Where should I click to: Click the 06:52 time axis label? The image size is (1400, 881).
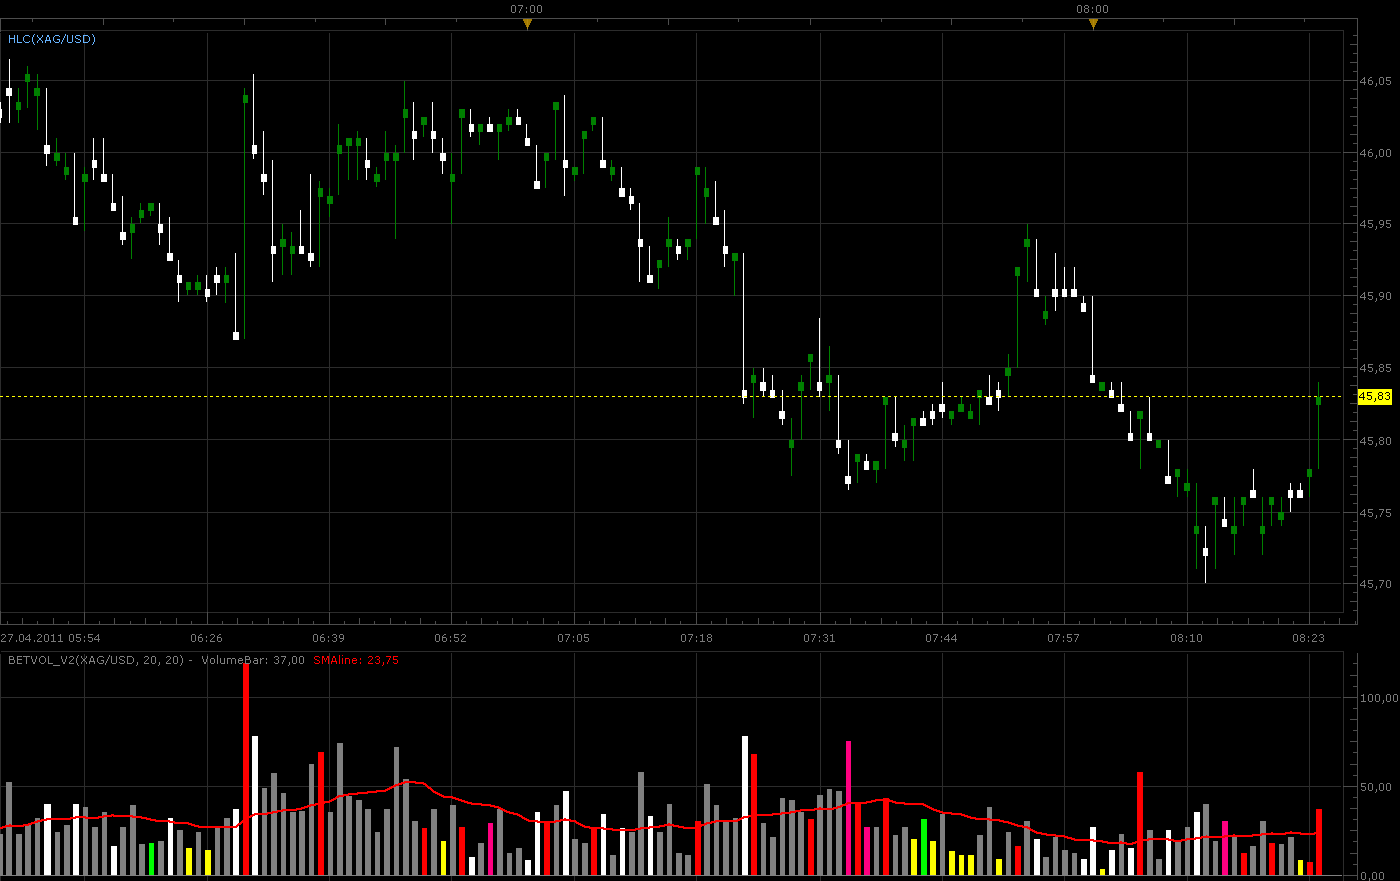450,638
